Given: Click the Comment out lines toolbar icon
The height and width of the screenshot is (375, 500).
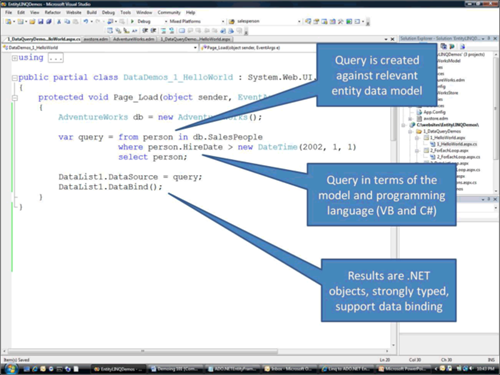Looking at the screenshot, I should pos(145,31).
